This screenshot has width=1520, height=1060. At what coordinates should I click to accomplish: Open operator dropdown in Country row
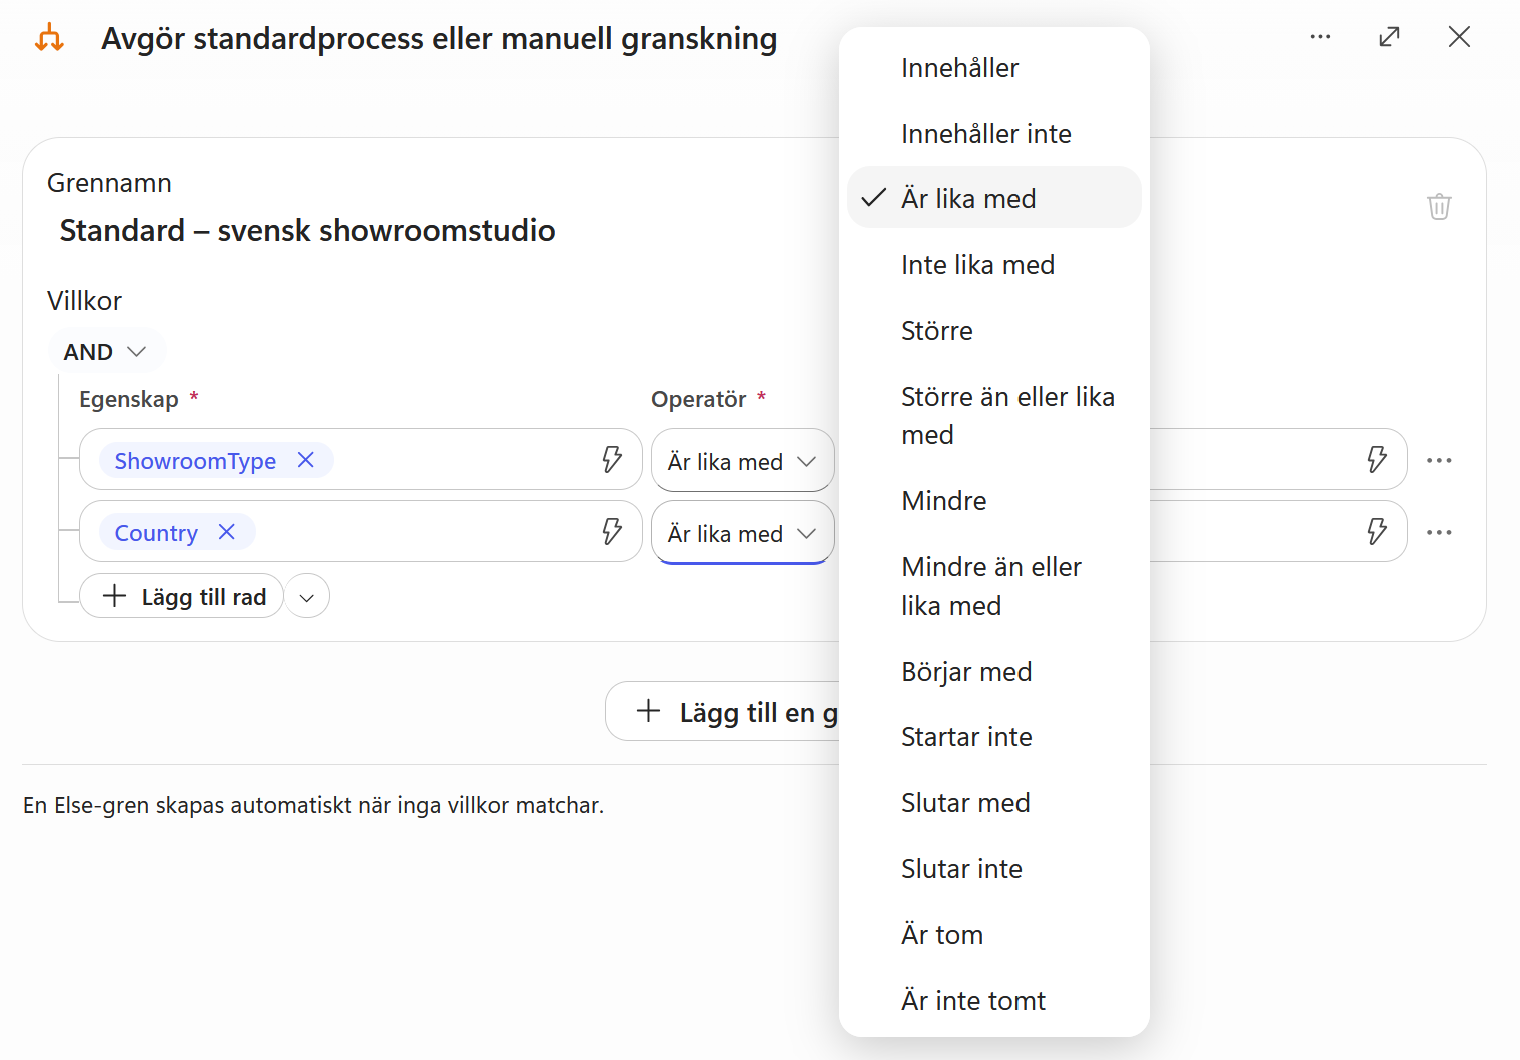pos(742,532)
